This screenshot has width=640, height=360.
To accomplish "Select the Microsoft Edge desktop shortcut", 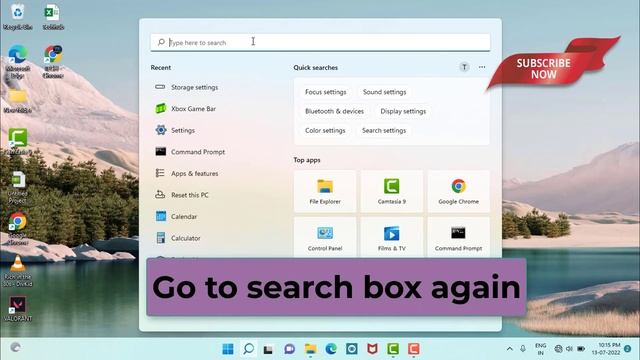I will [18, 62].
